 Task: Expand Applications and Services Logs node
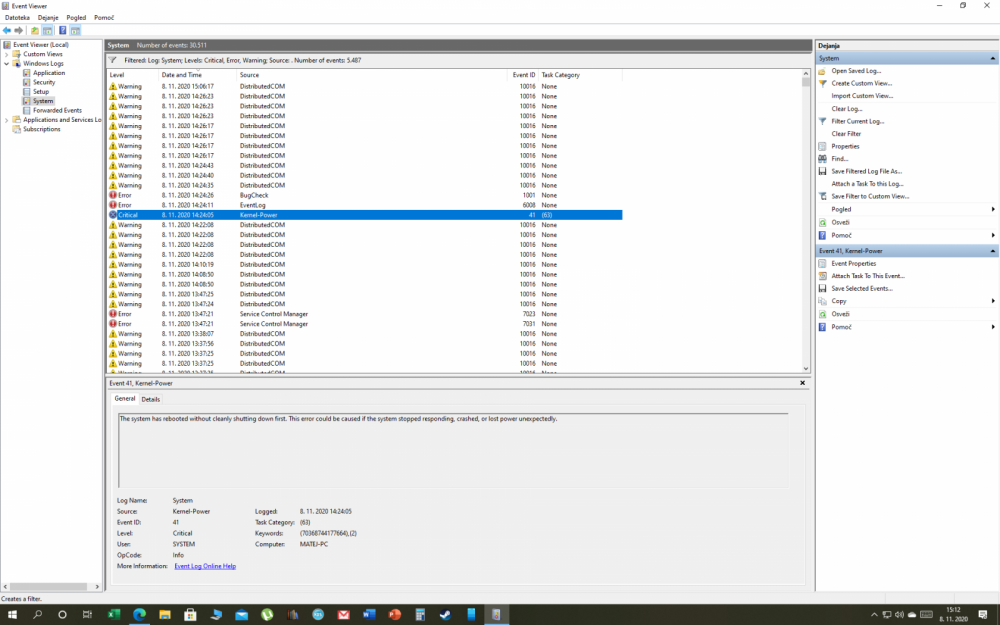click(x=7, y=120)
